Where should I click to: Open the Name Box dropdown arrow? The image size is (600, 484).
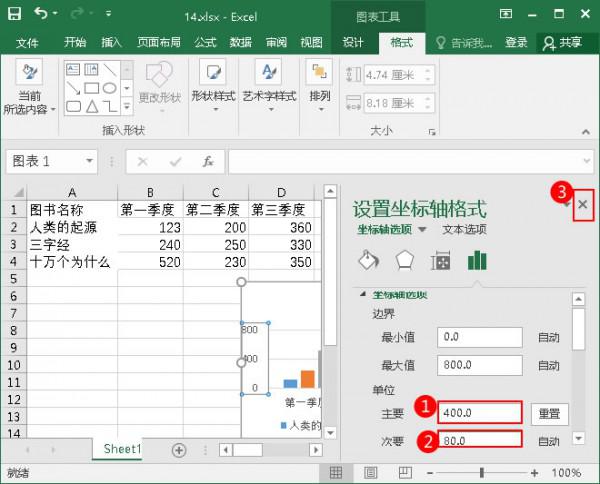(89, 161)
